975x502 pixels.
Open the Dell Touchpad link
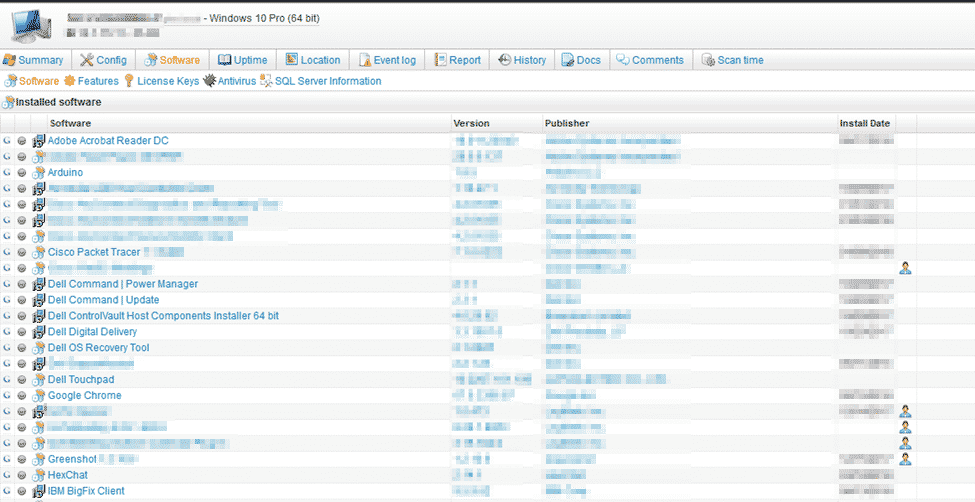[81, 379]
